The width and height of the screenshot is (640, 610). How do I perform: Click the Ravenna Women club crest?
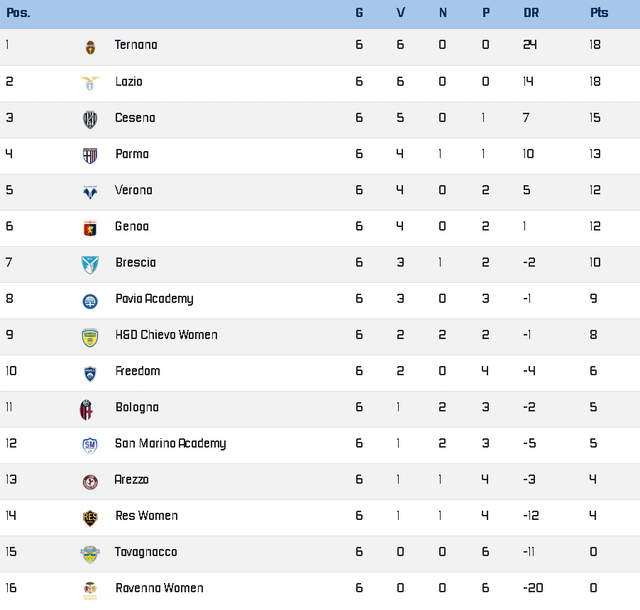pyautogui.click(x=90, y=589)
